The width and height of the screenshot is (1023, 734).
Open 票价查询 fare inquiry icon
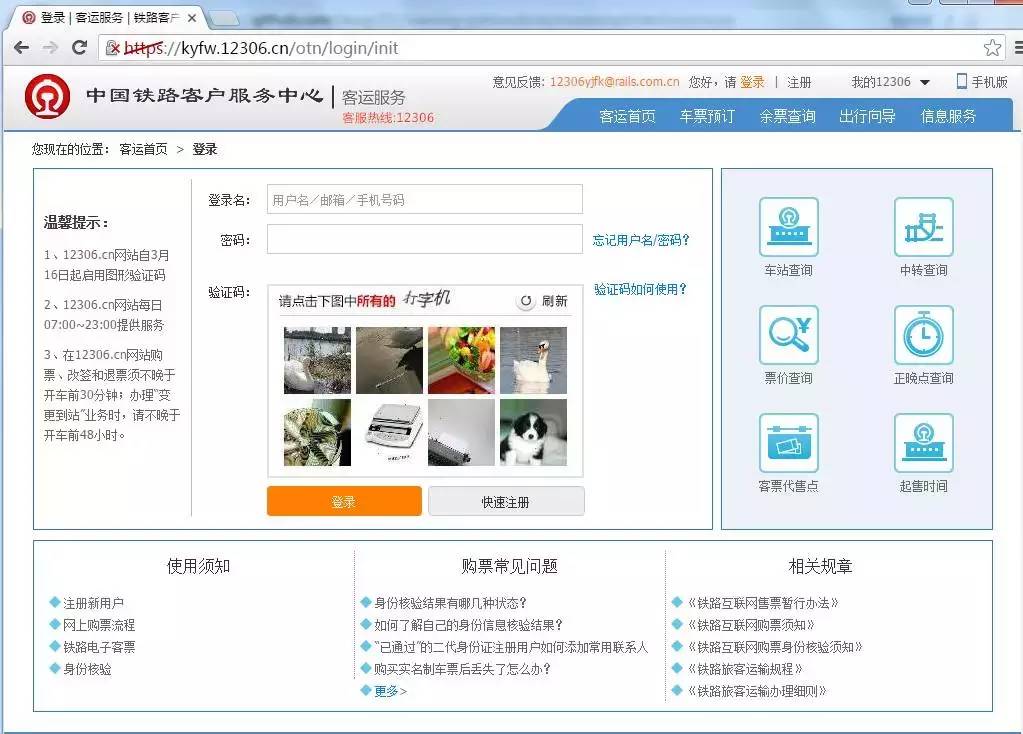788,335
